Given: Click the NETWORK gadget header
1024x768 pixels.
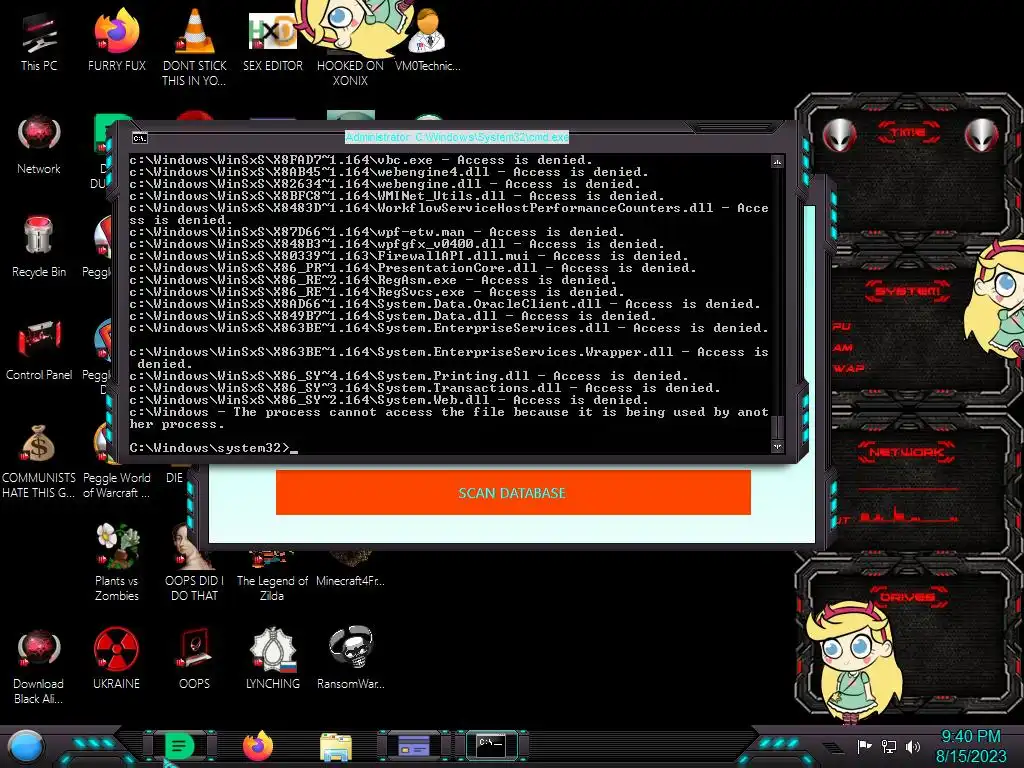Looking at the screenshot, I should click(x=906, y=452).
